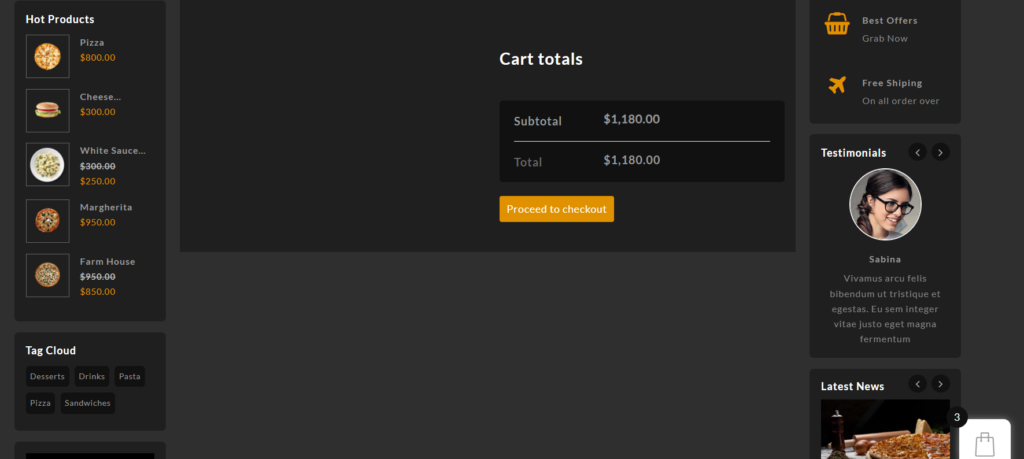Image resolution: width=1024 pixels, height=459 pixels.
Task: Click Sabina's testimonial profile photo
Action: coord(885,204)
